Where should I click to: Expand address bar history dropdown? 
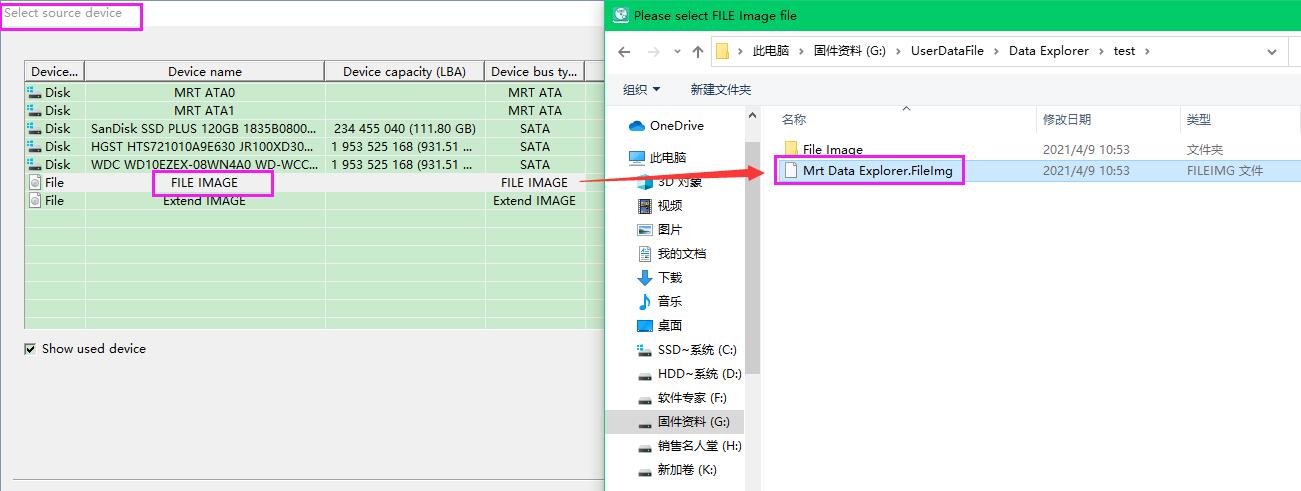1271,52
